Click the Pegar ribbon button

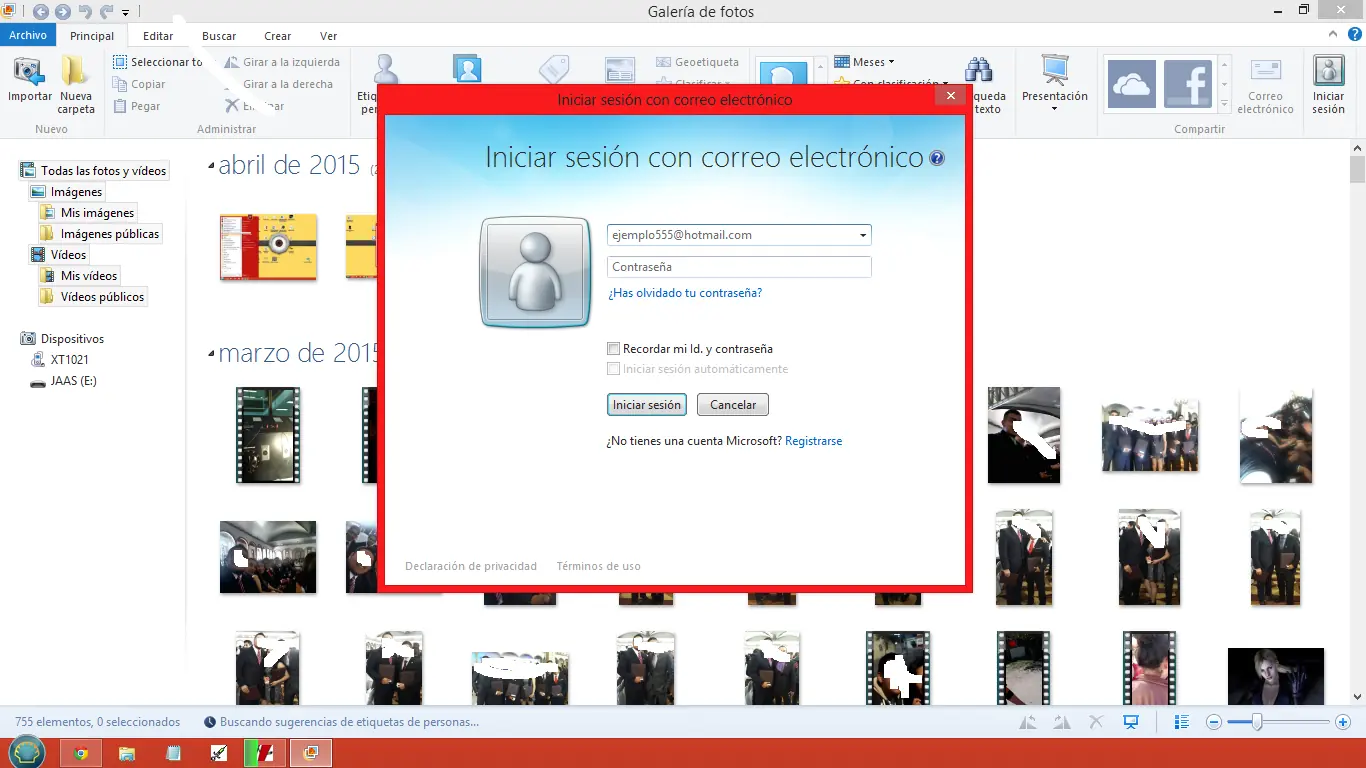coord(137,106)
